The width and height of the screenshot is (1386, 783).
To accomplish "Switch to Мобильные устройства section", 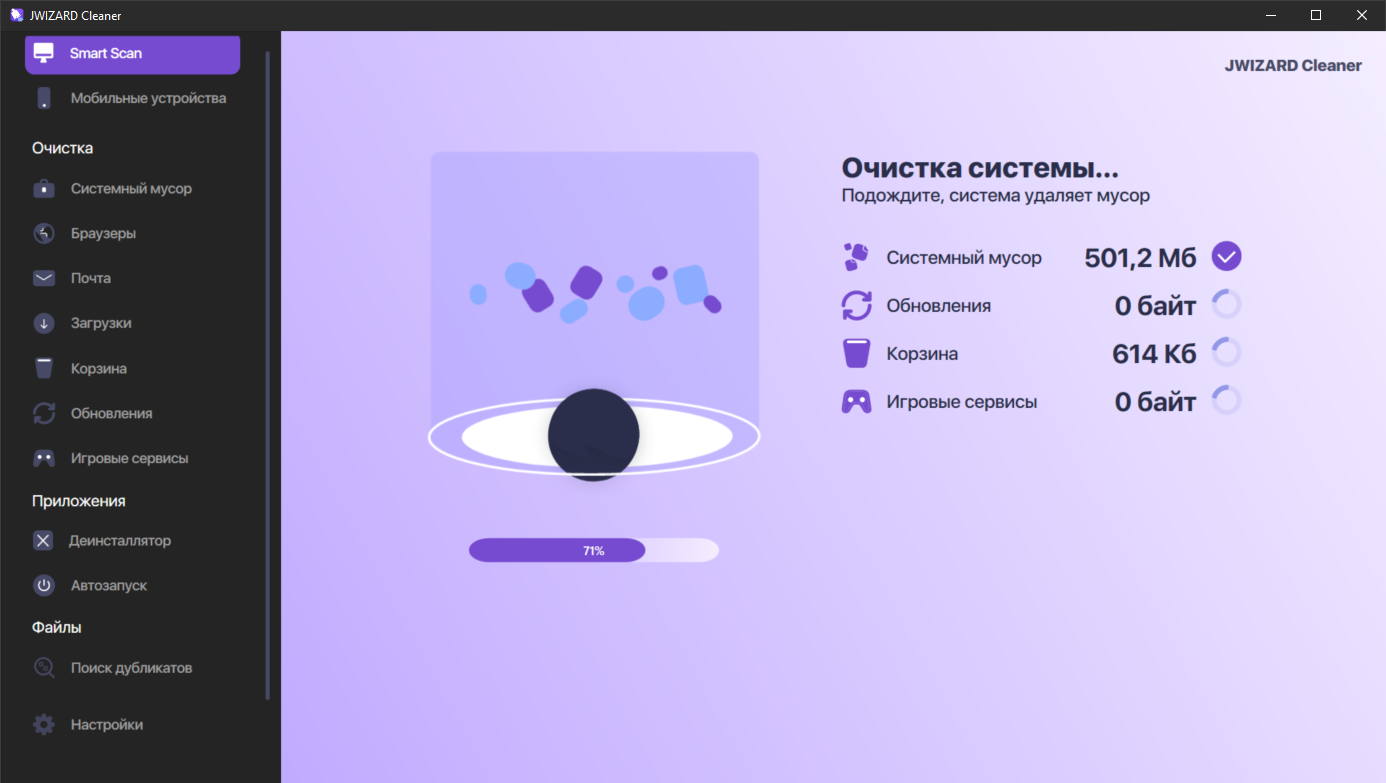I will (132, 97).
